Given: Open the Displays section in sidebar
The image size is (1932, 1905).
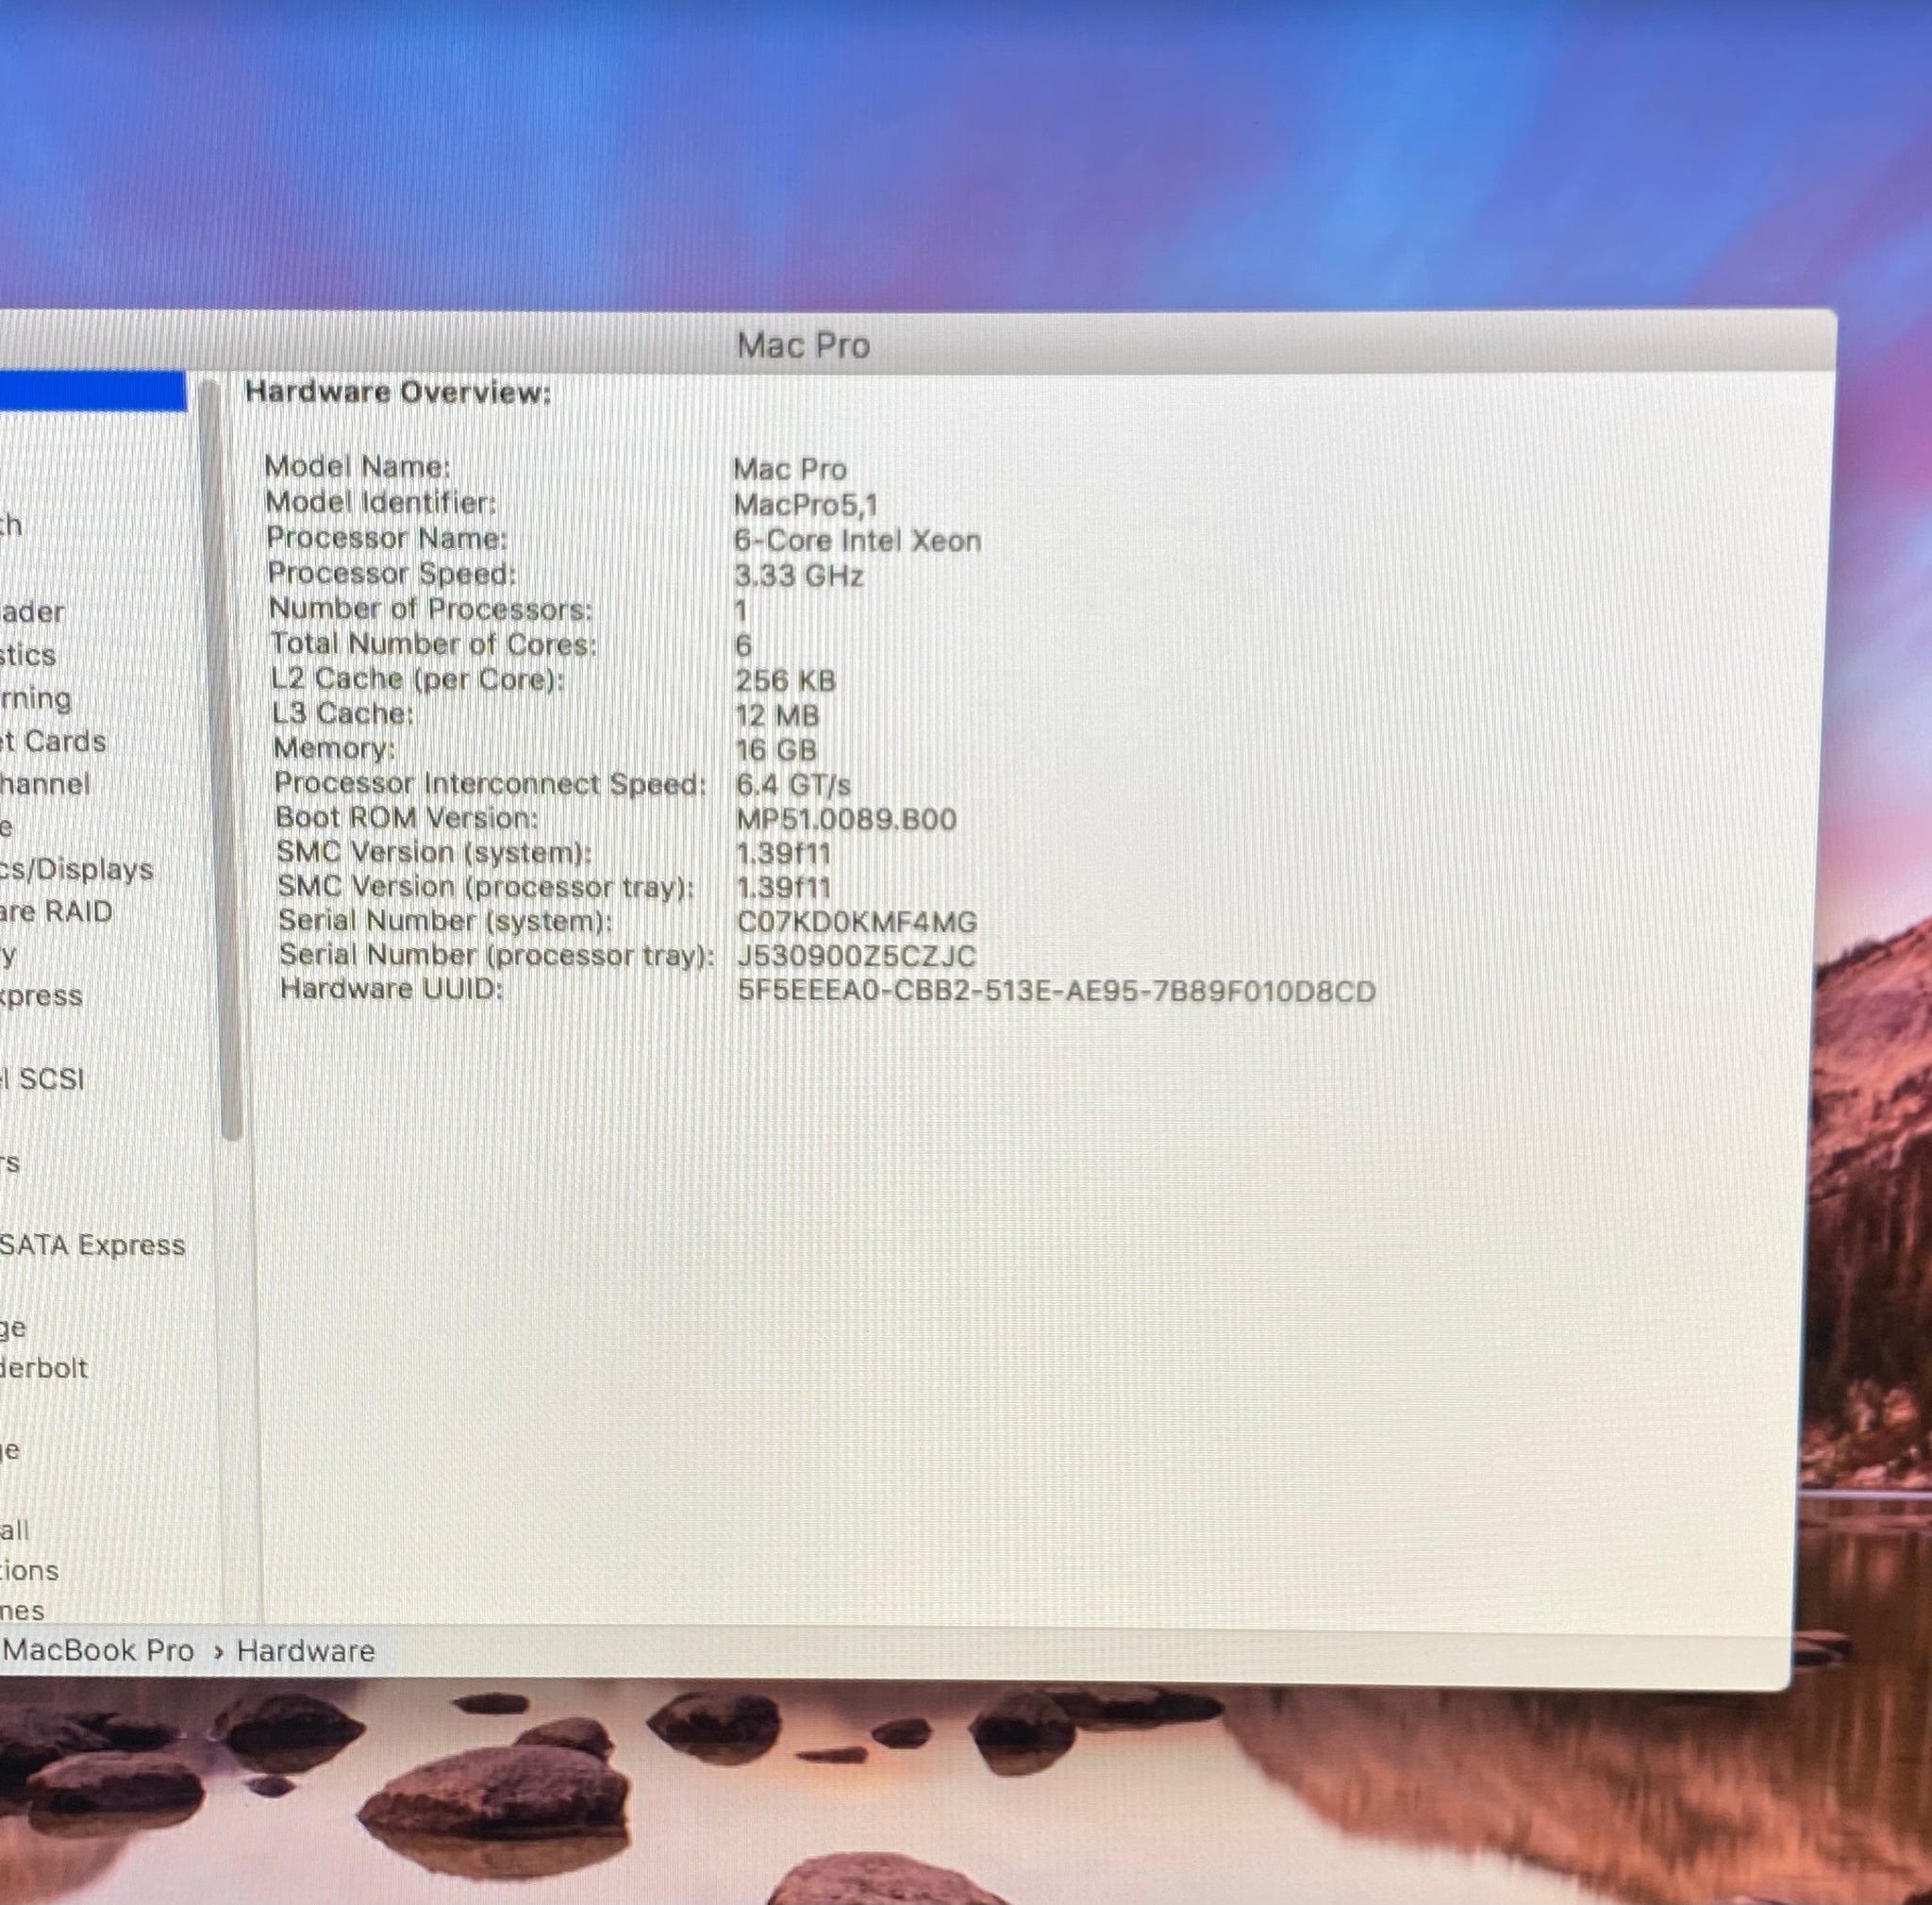Looking at the screenshot, I should click(x=76, y=870).
